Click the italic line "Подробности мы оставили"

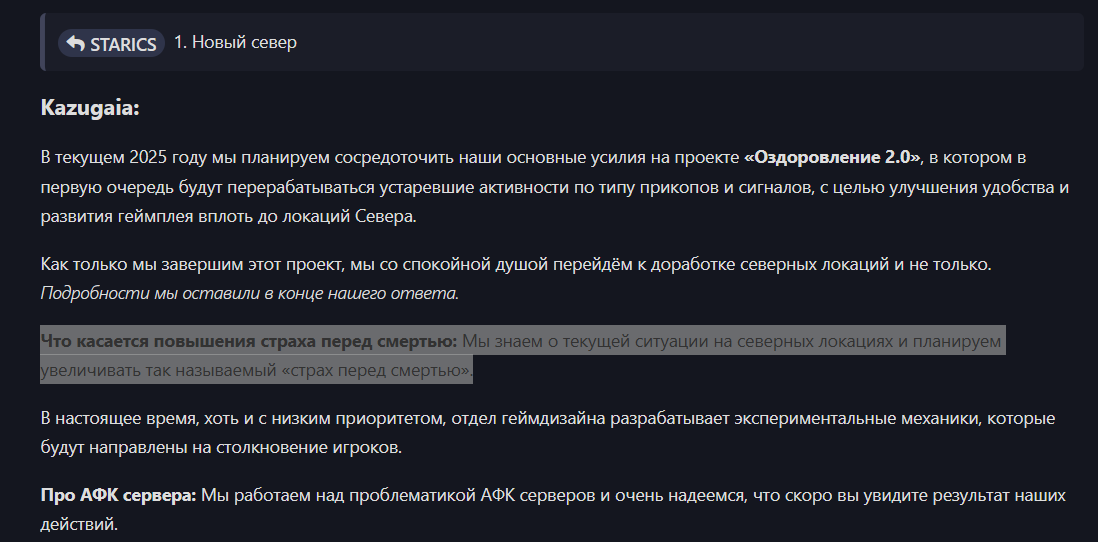pyautogui.click(x=250, y=293)
